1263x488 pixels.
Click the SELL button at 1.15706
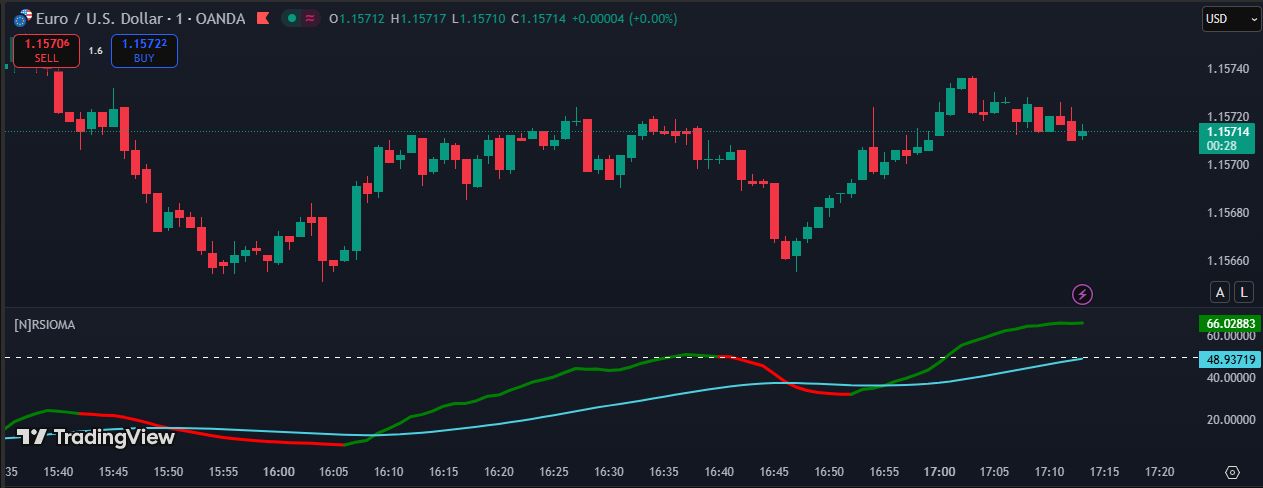(x=47, y=50)
